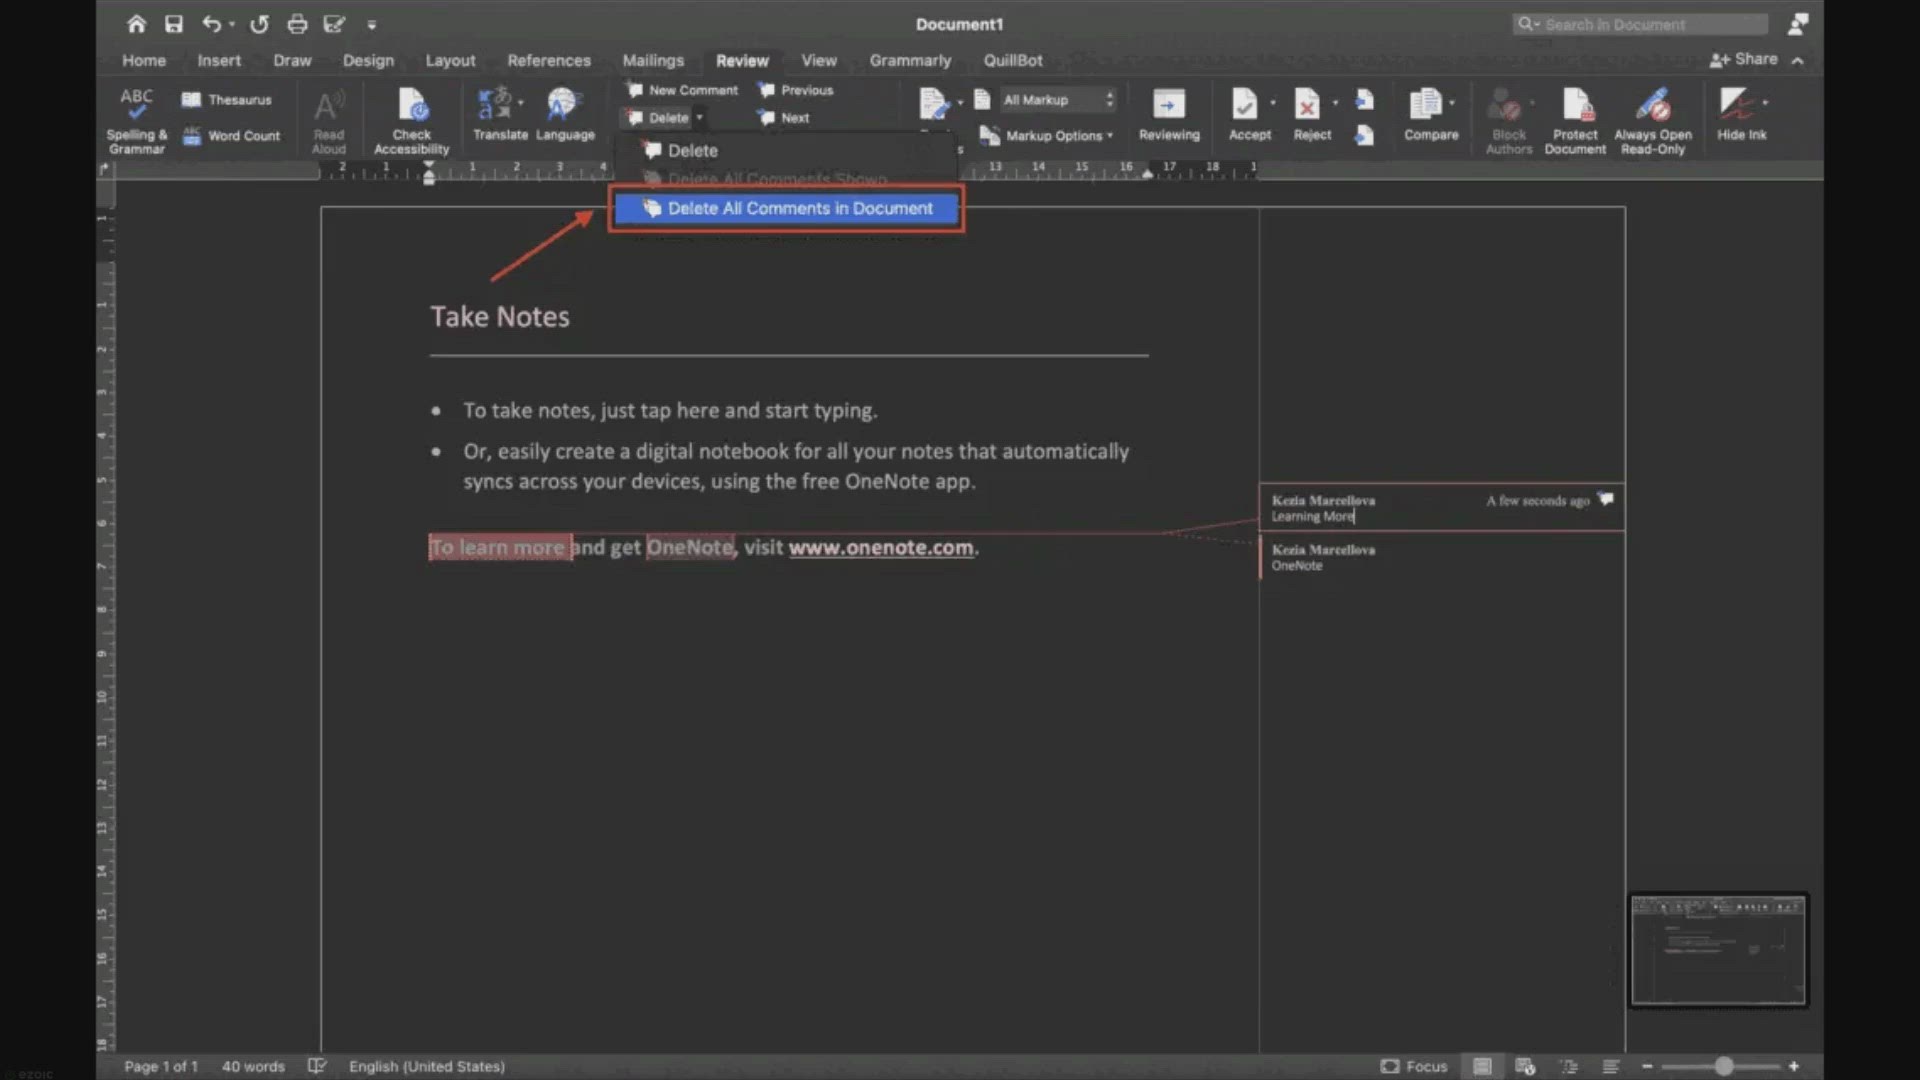
Task: Click the Spelling & Grammar icon
Action: [136, 105]
